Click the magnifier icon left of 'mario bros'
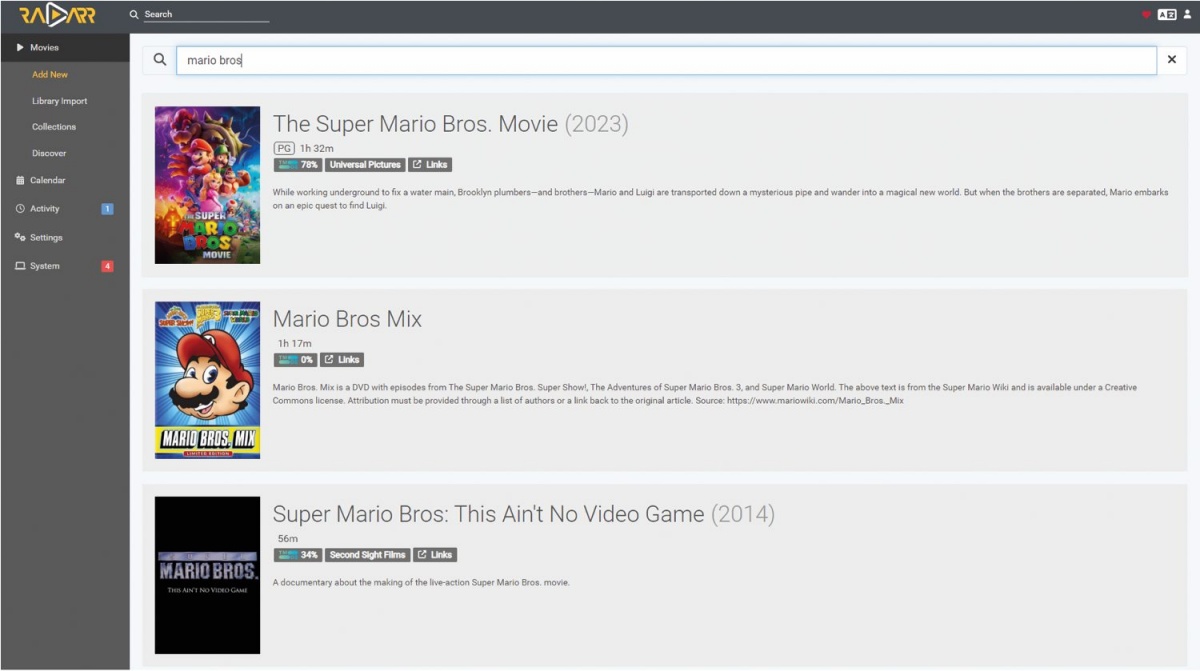 [x=160, y=60]
